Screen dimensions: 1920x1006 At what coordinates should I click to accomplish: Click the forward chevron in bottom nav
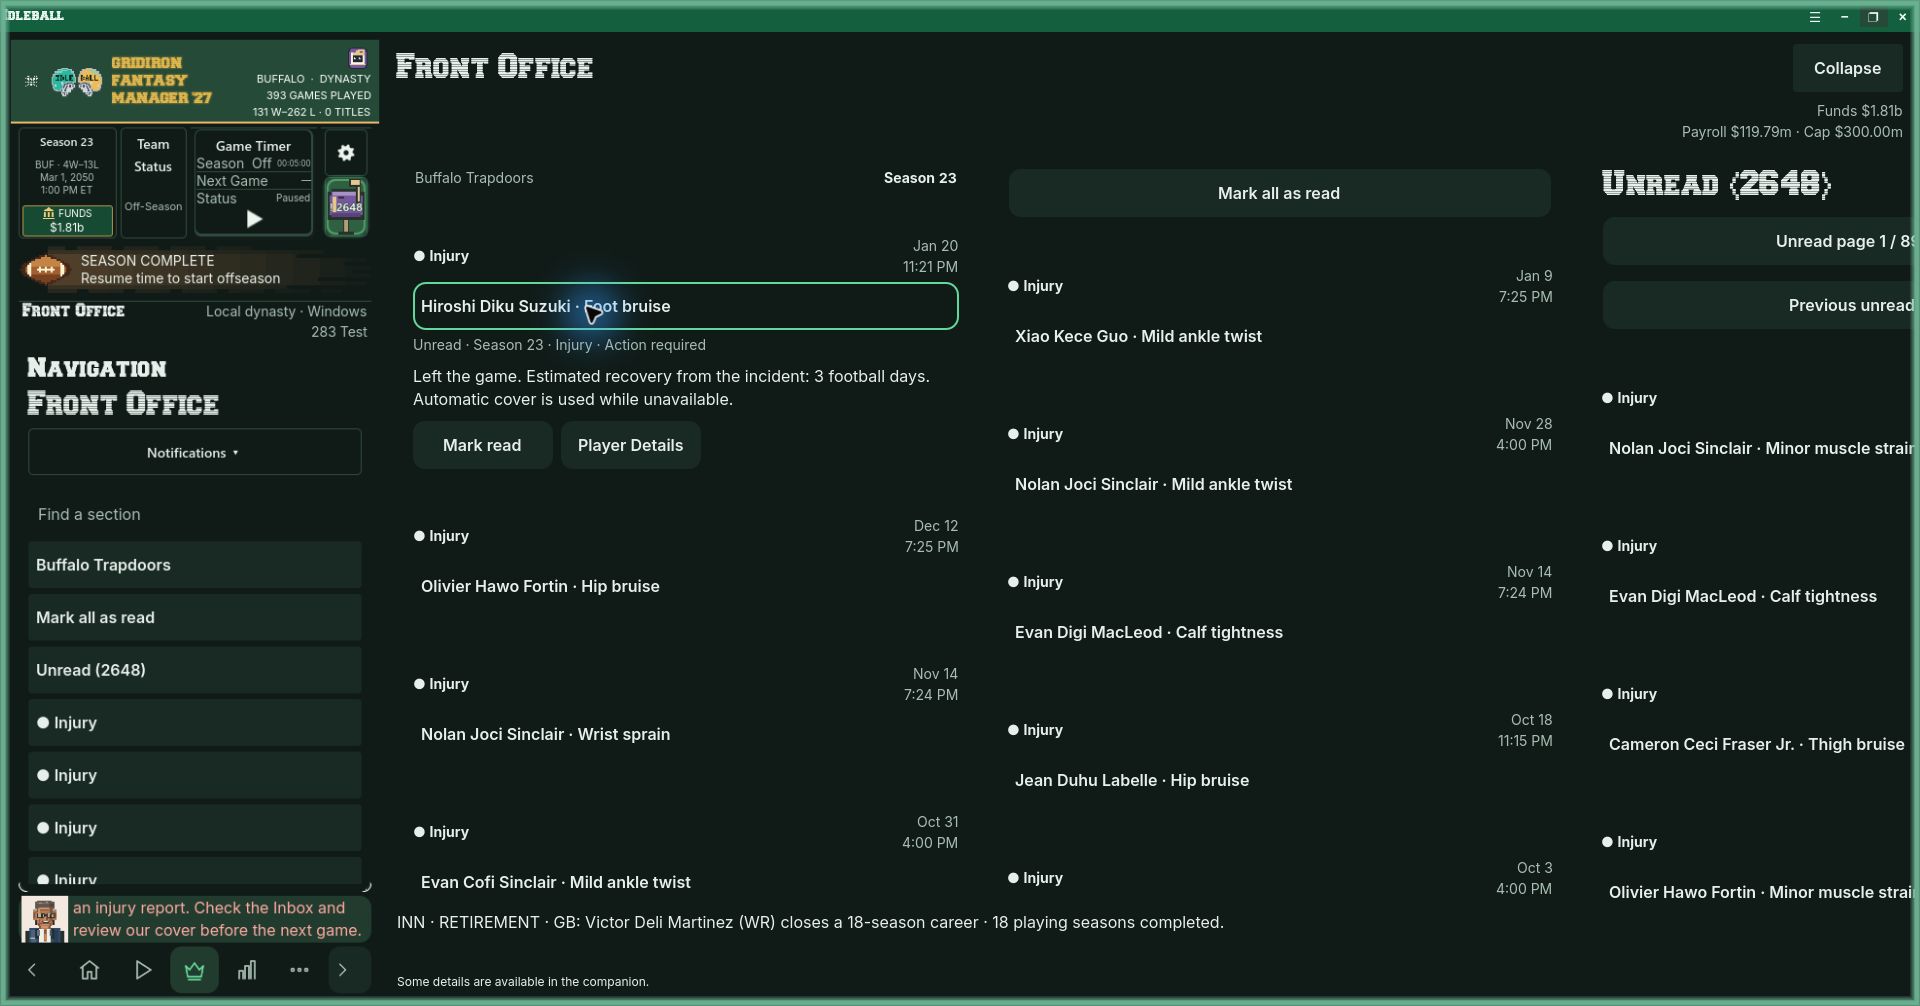click(x=343, y=970)
